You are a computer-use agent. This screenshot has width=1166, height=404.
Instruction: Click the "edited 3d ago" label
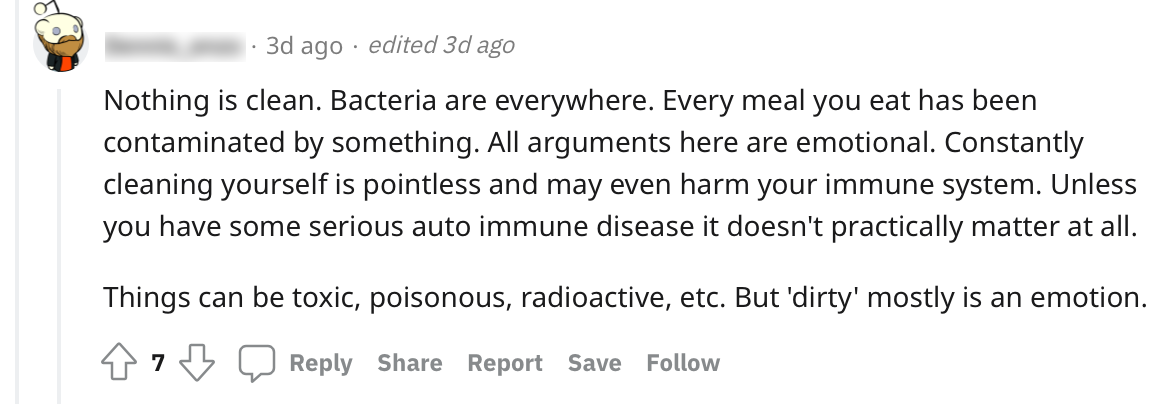441,45
